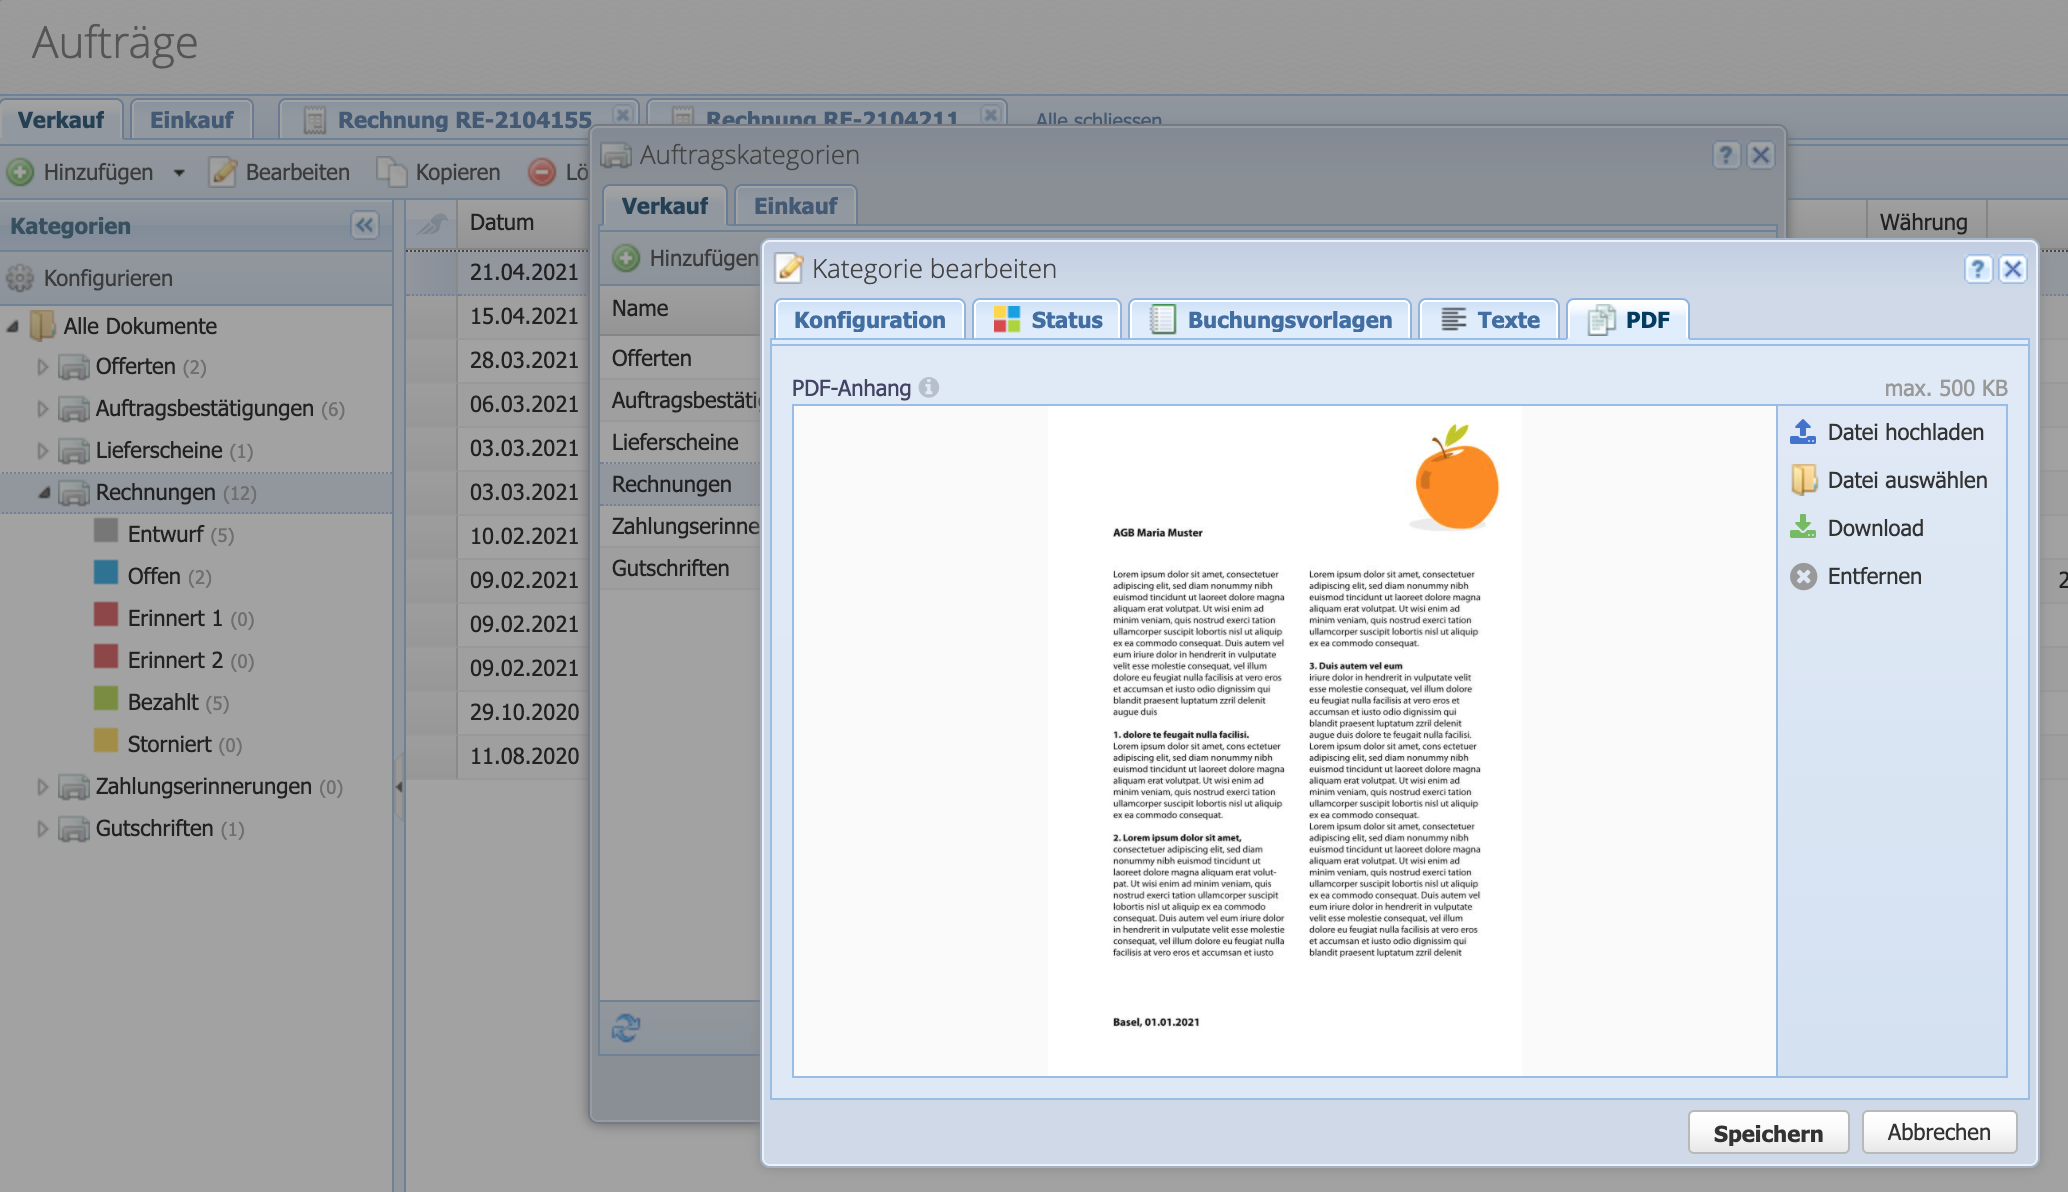Click the PDF-Anhang info icon
Screen dimensions: 2068x1192
[x=929, y=387]
